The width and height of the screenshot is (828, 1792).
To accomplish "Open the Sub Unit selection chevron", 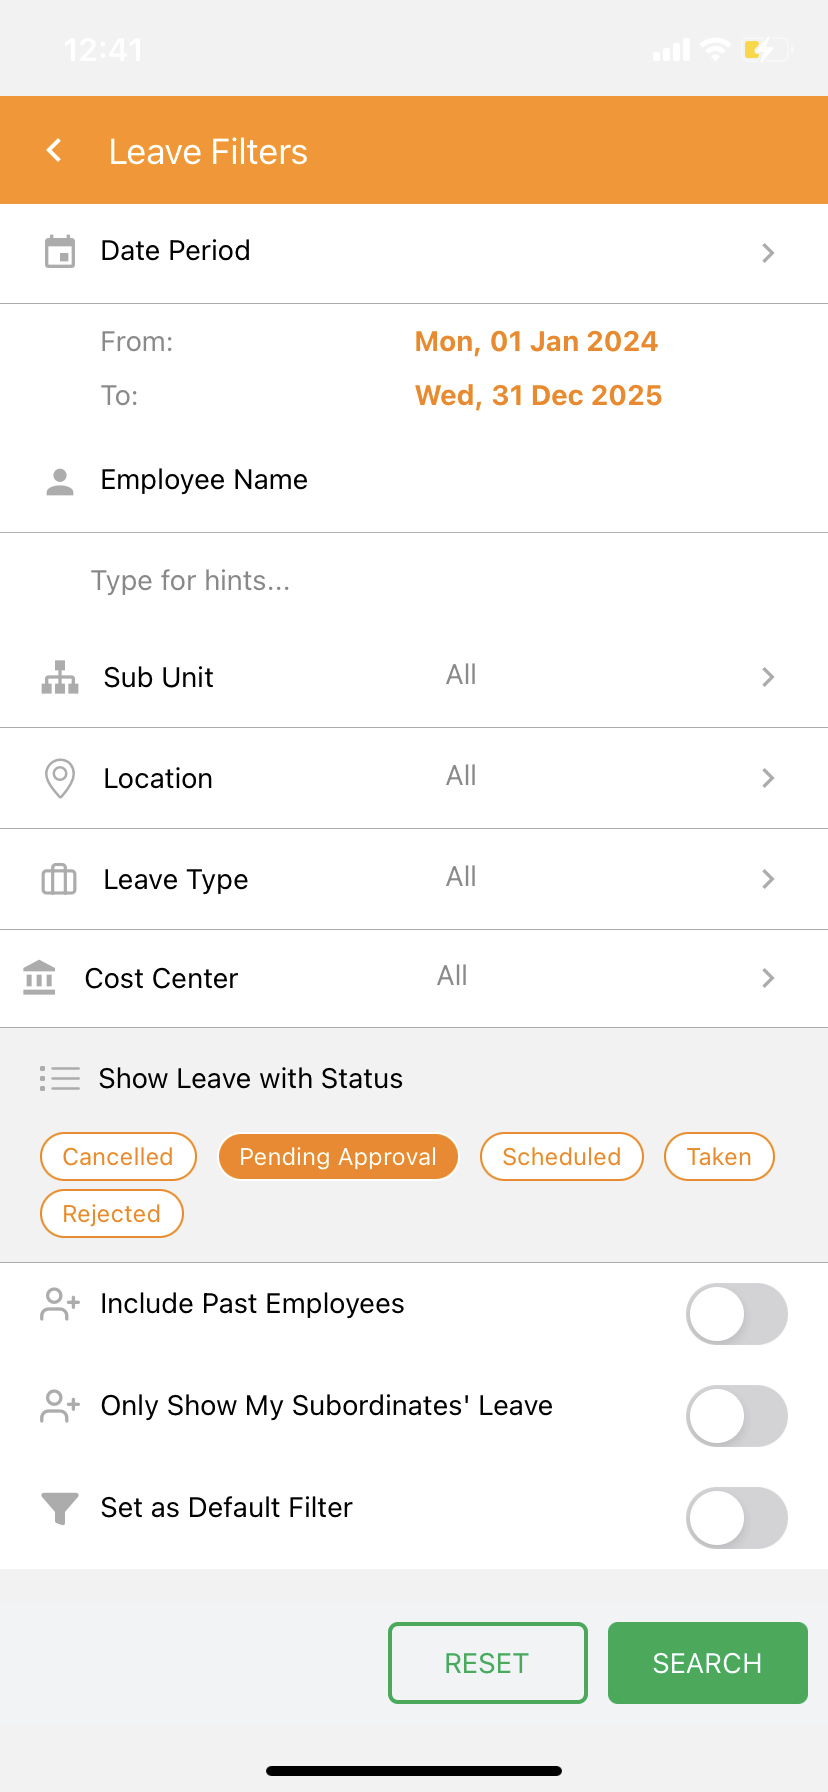I will (x=767, y=677).
